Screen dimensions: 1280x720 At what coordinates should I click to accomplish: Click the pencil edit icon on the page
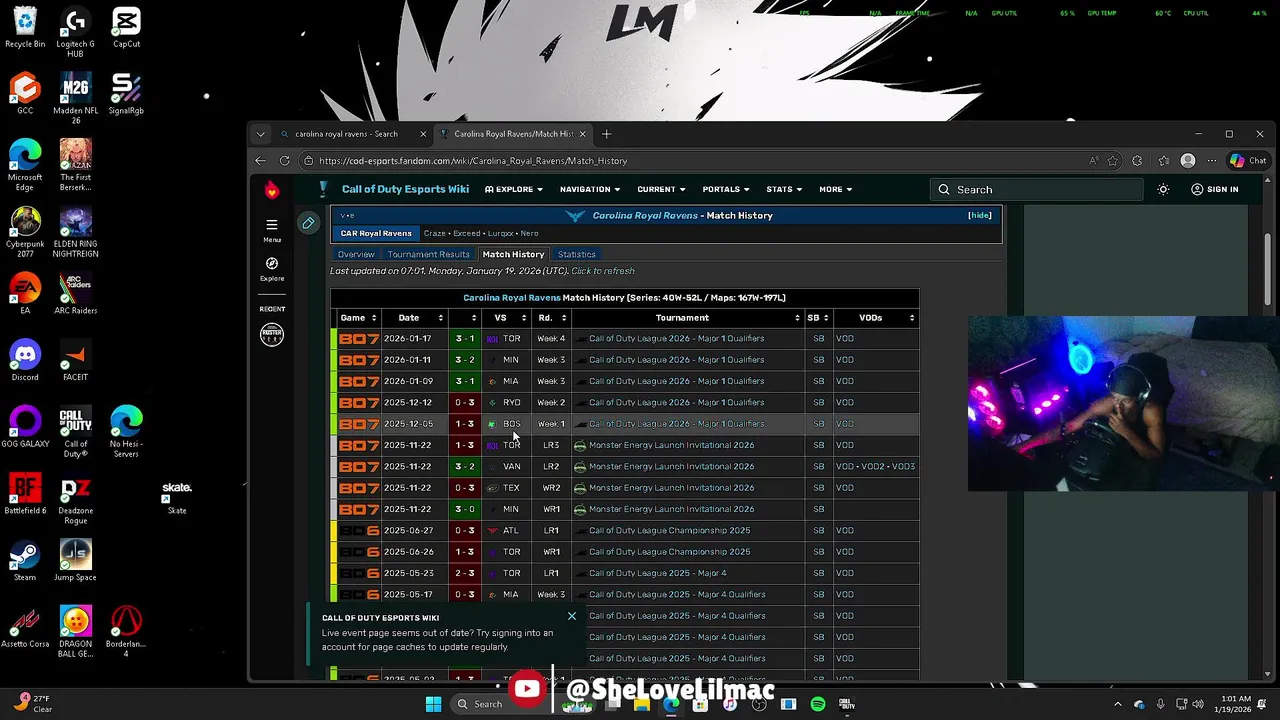pos(308,223)
